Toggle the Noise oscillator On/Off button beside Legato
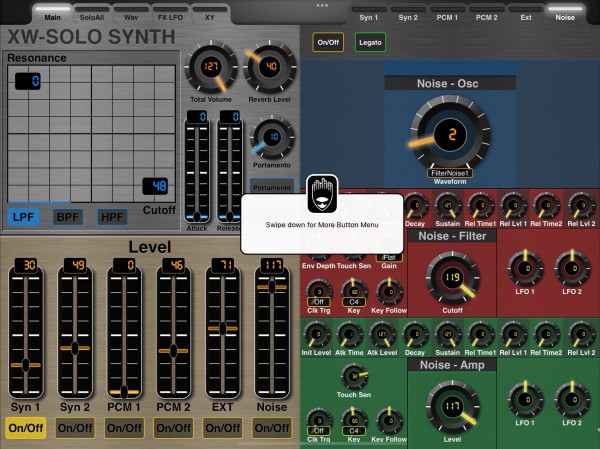This screenshot has width=600, height=449. pos(328,42)
